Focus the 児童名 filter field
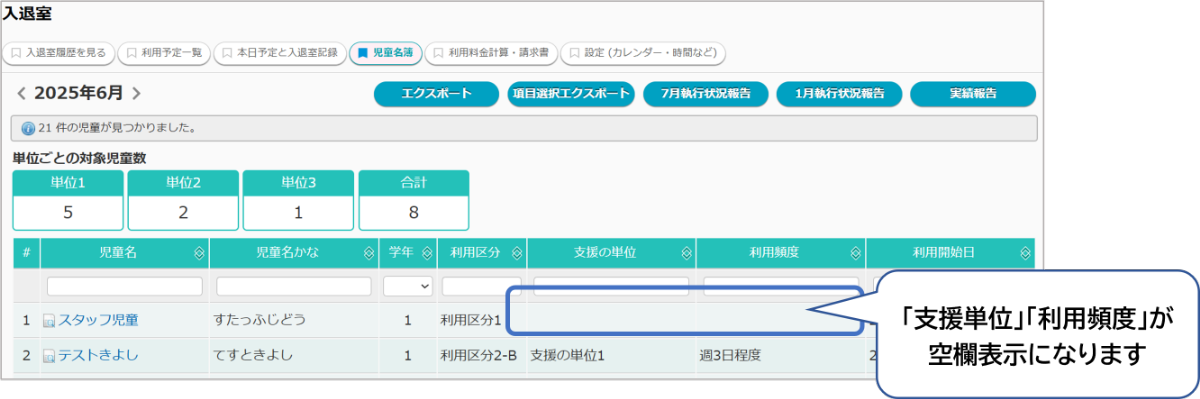Screen dimensions: 1200x399 pos(124,286)
